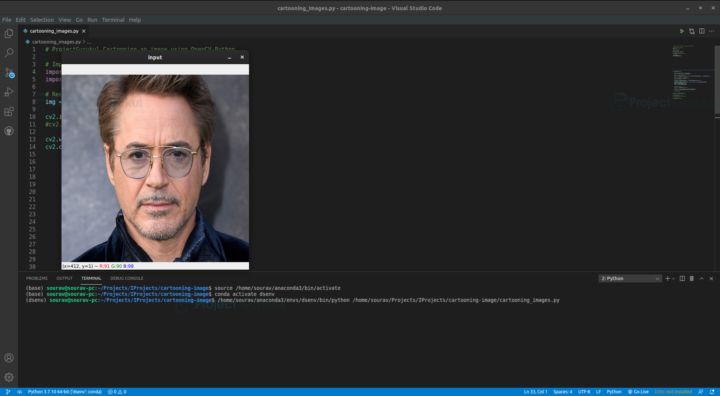Open the Source Control view
Viewport: 720px width, 396px height.
(9, 73)
